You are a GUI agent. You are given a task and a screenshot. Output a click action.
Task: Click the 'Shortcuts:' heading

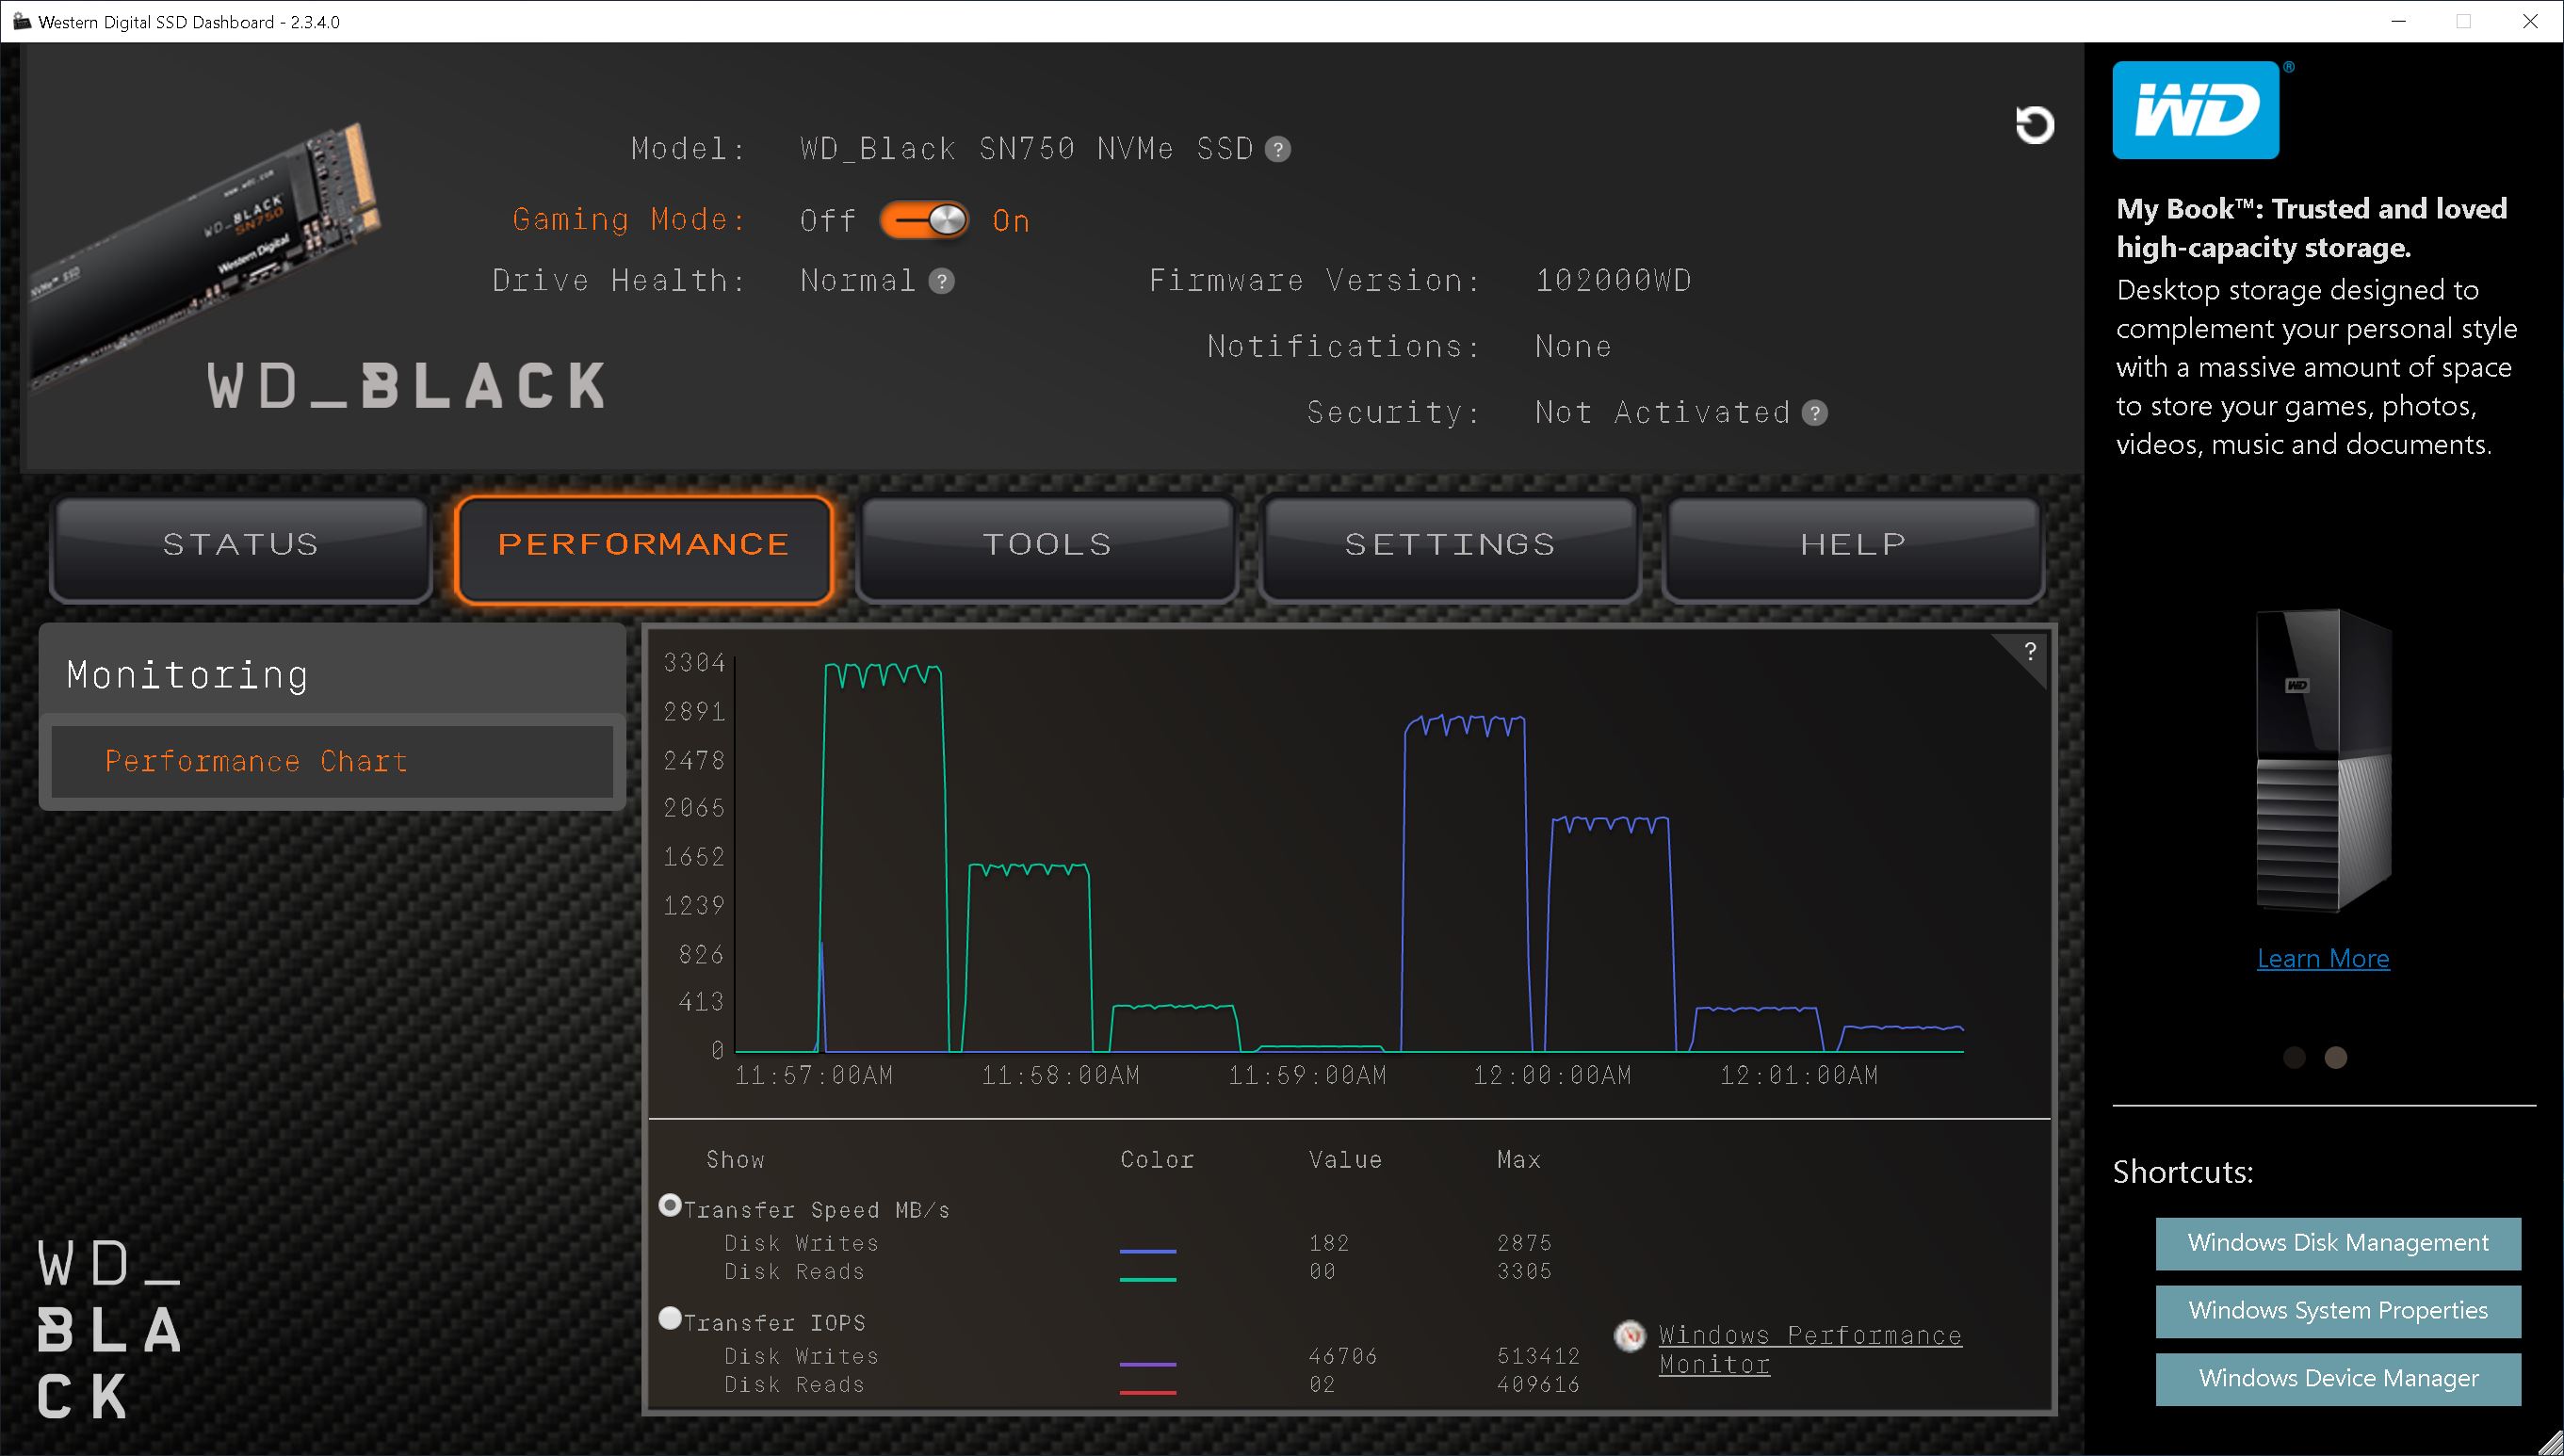tap(2183, 1172)
